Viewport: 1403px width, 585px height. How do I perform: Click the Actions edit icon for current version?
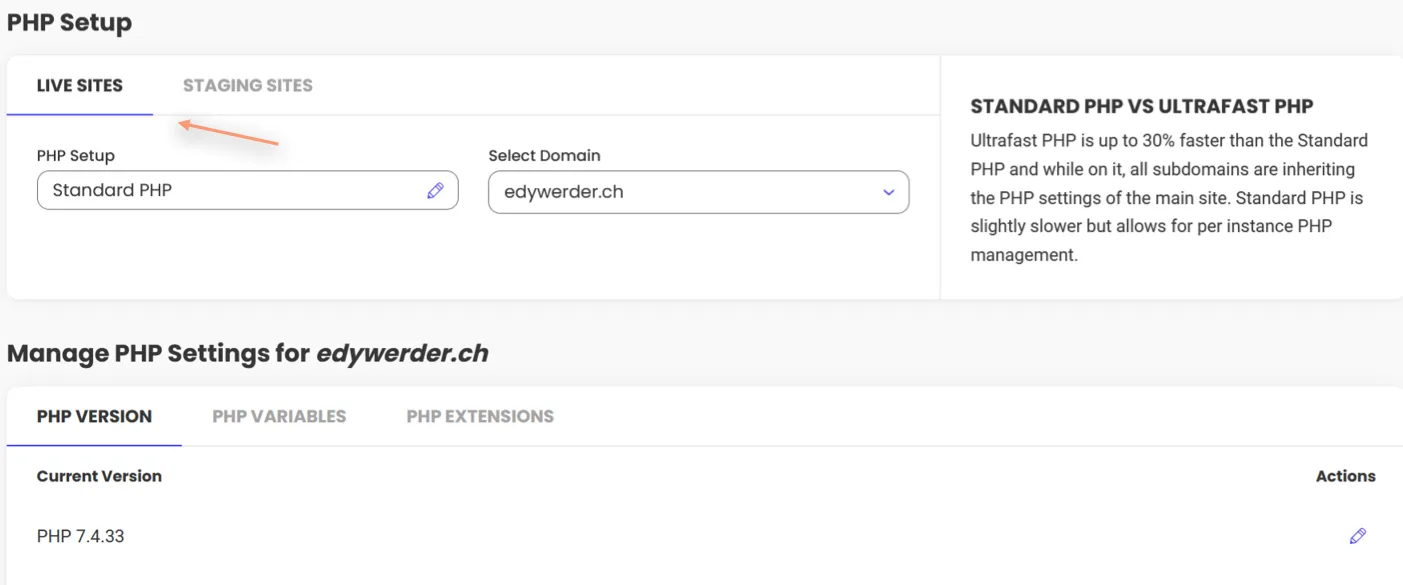[x=1357, y=536]
